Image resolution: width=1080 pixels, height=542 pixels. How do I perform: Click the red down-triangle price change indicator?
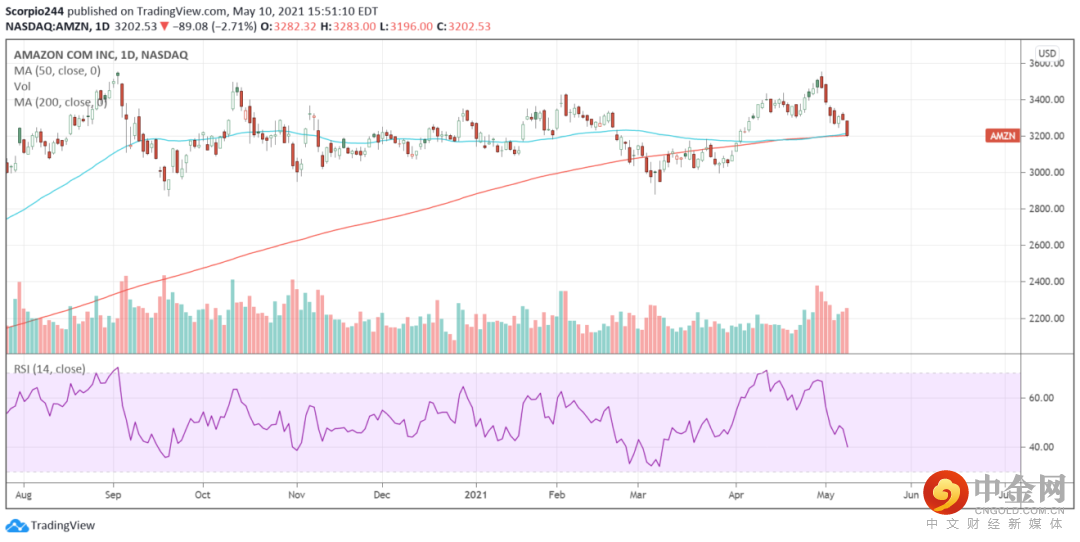pos(164,26)
